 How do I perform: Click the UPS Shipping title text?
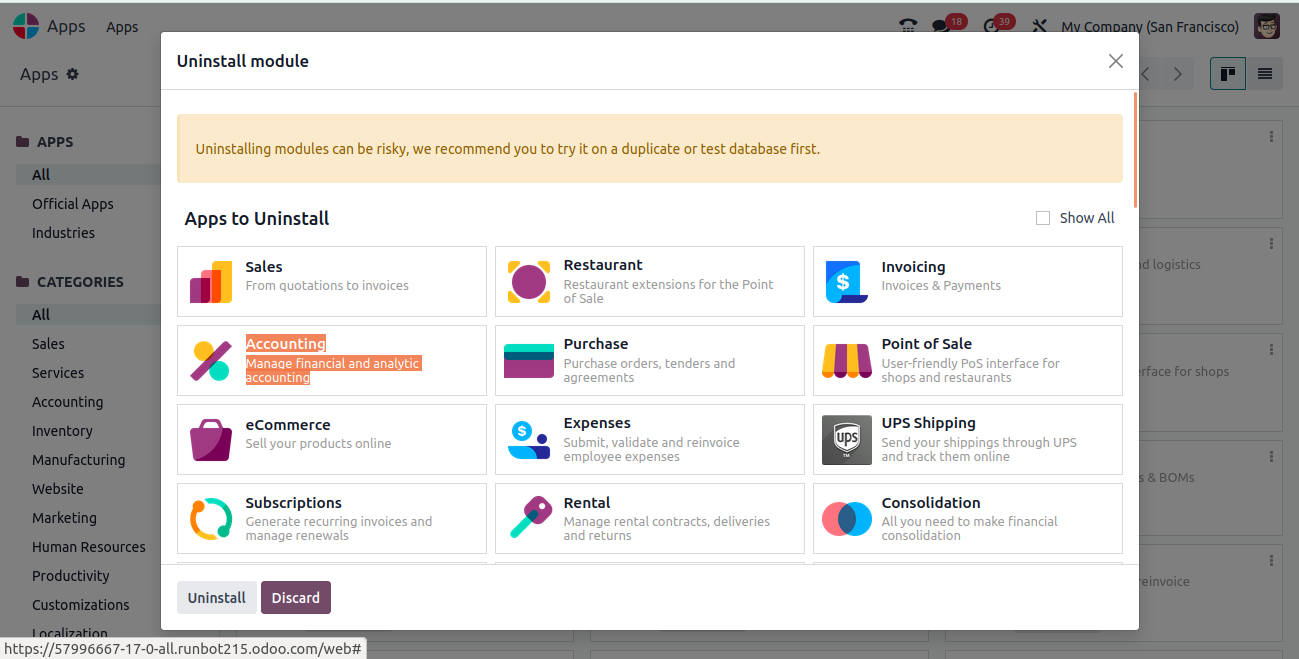929,423
